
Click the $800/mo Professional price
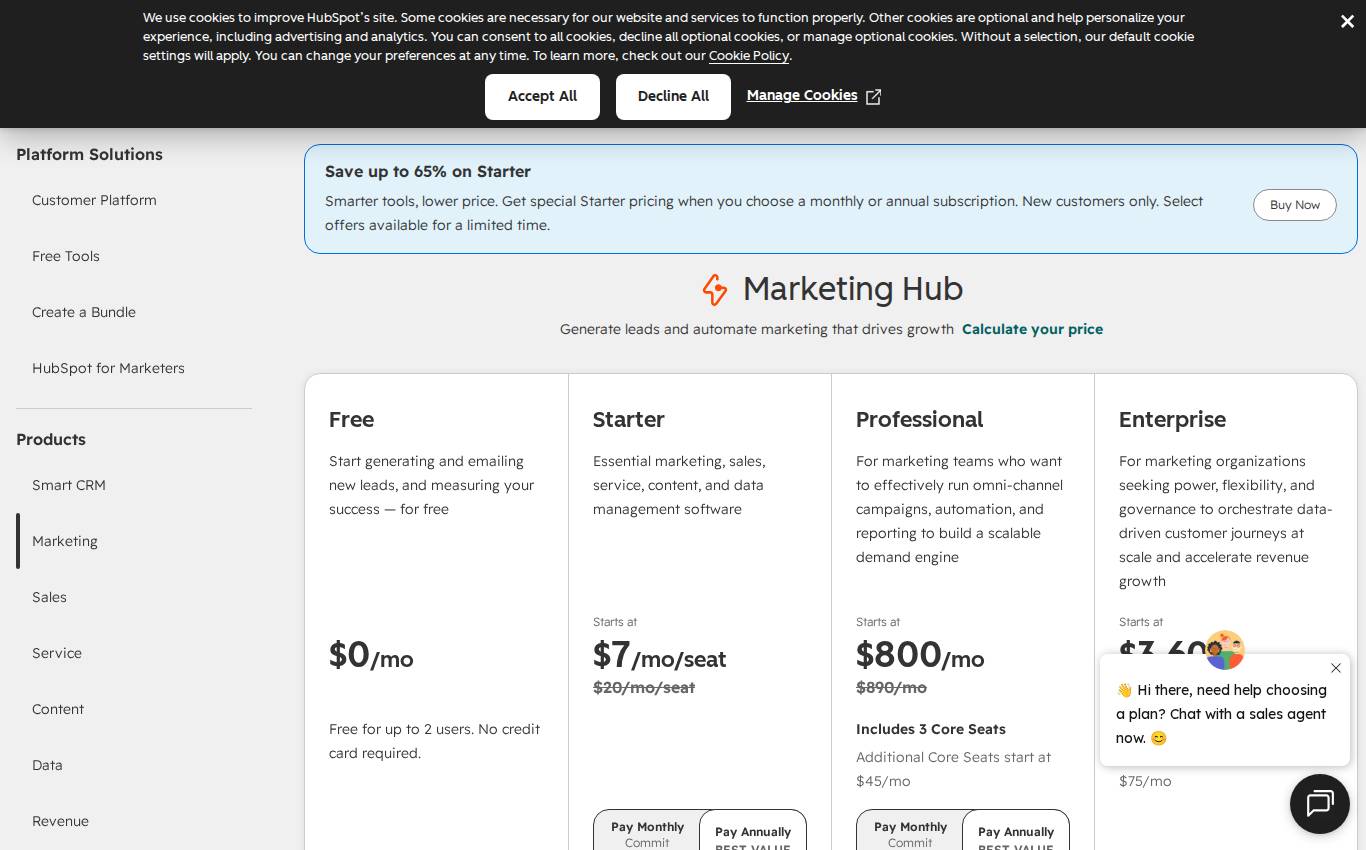tap(920, 656)
